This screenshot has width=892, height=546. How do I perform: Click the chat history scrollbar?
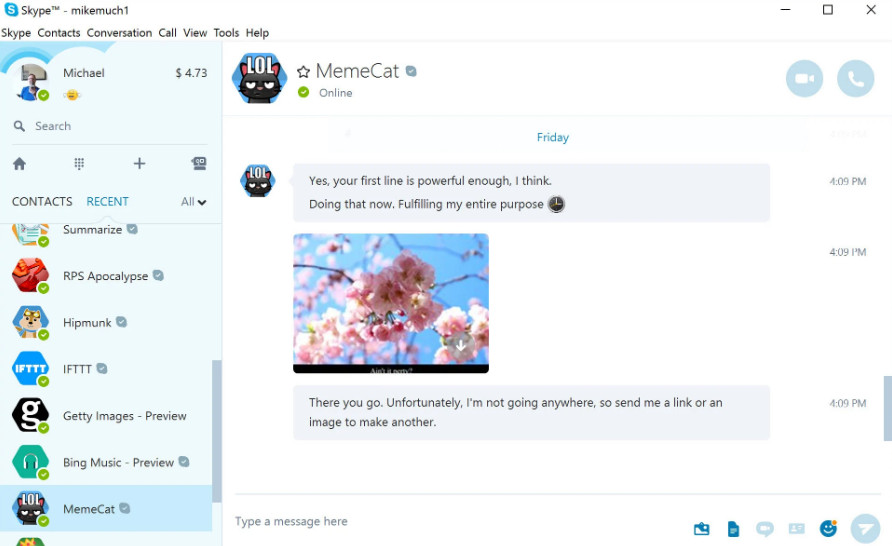(887, 408)
